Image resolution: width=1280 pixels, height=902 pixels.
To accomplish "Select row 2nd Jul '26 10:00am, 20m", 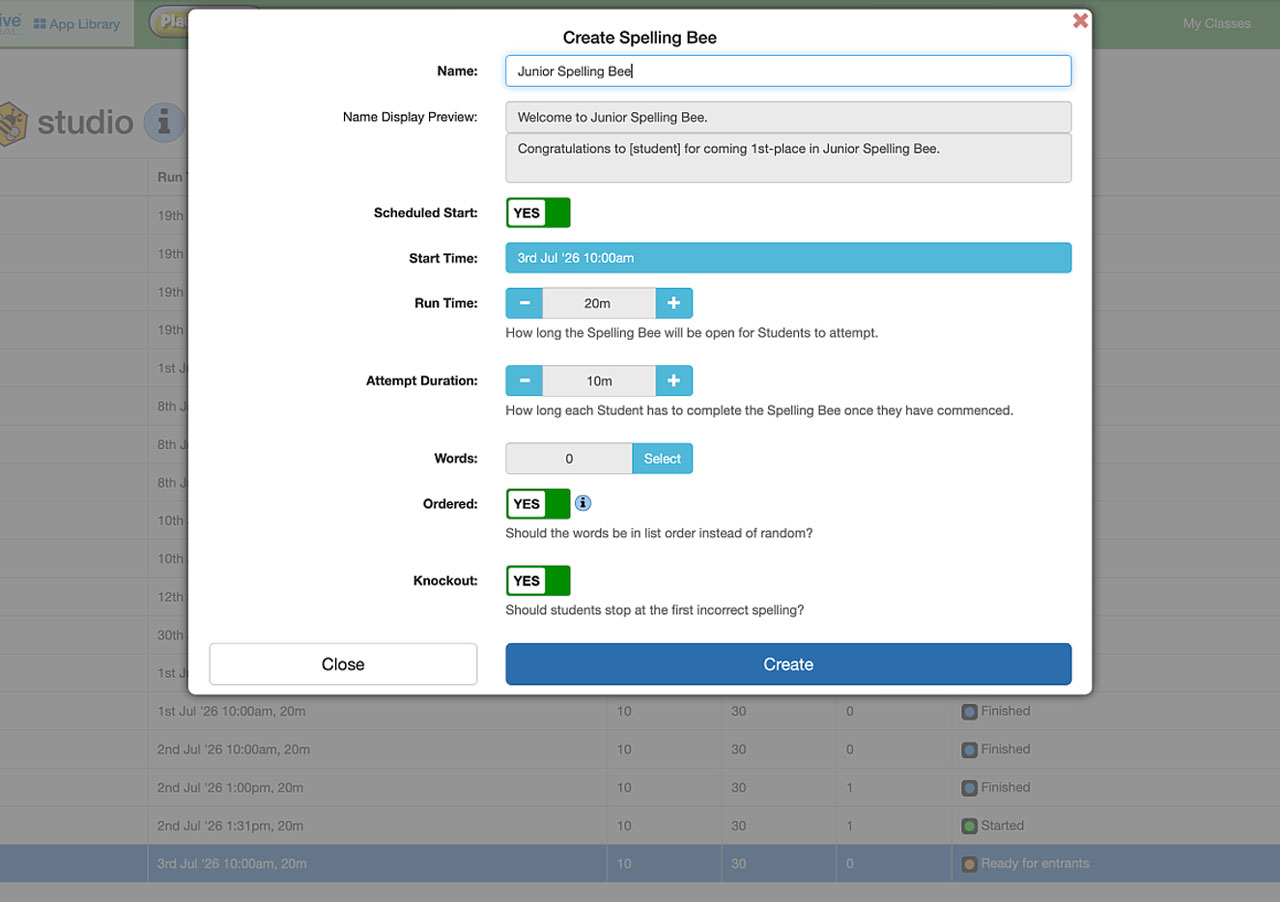I will [640, 750].
